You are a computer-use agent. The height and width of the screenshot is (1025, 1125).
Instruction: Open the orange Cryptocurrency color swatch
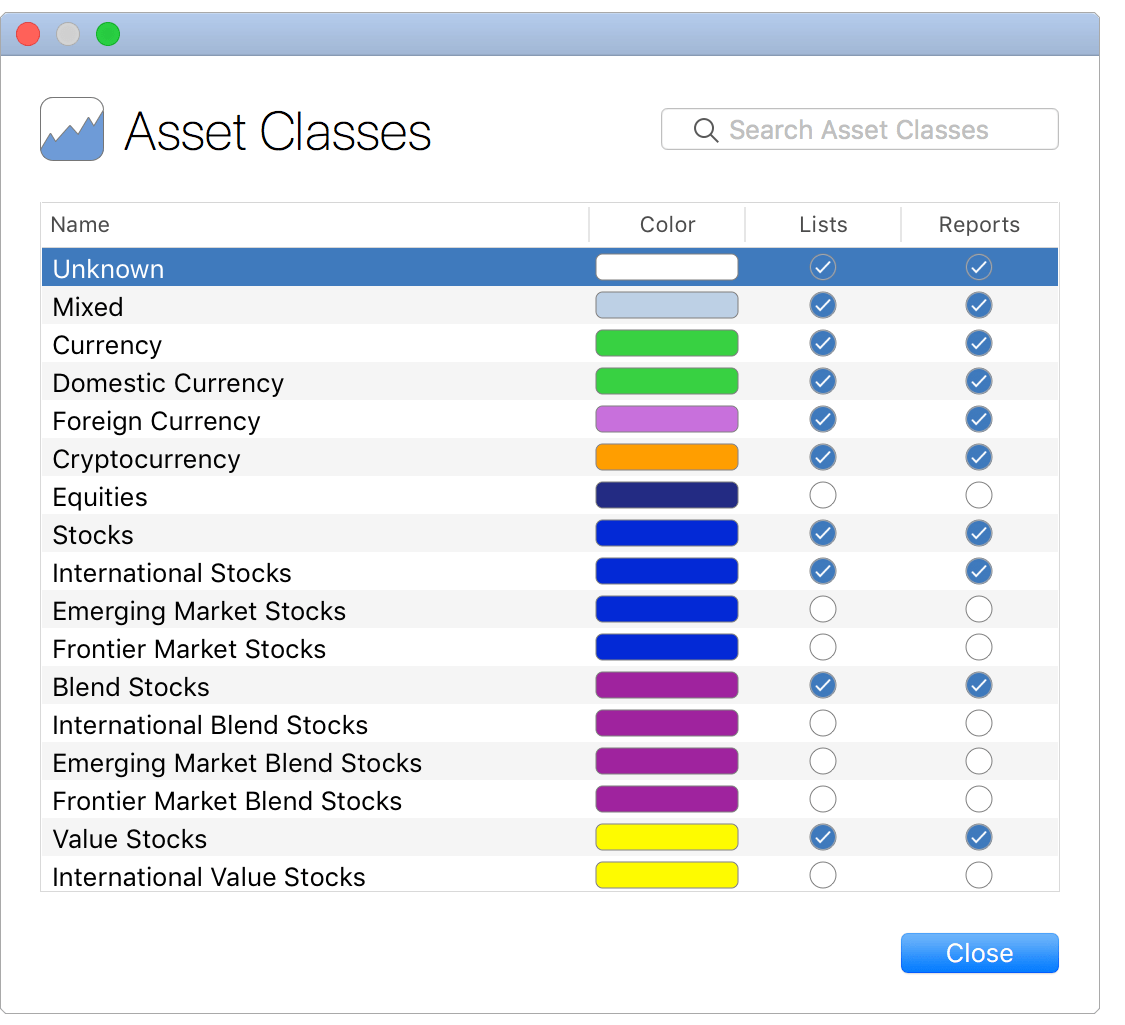click(666, 457)
